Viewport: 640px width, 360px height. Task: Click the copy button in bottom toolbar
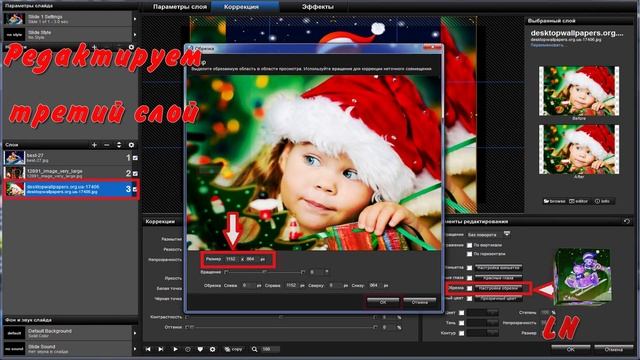[x=233, y=349]
